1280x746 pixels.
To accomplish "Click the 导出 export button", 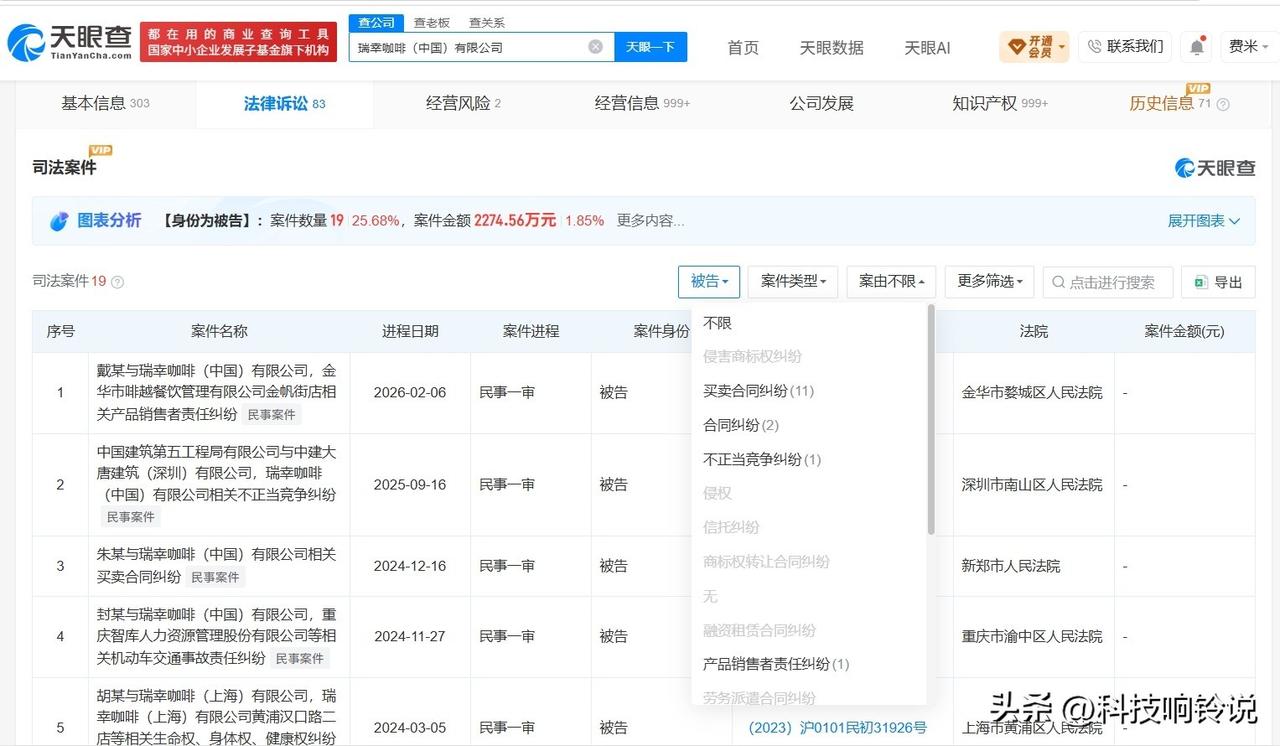I will click(1218, 282).
